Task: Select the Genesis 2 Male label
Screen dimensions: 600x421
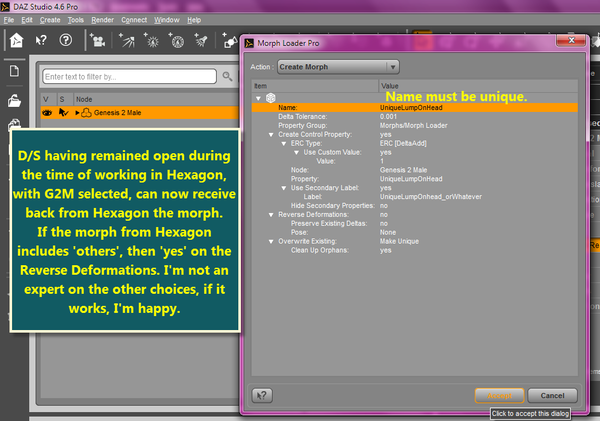Action: point(117,113)
